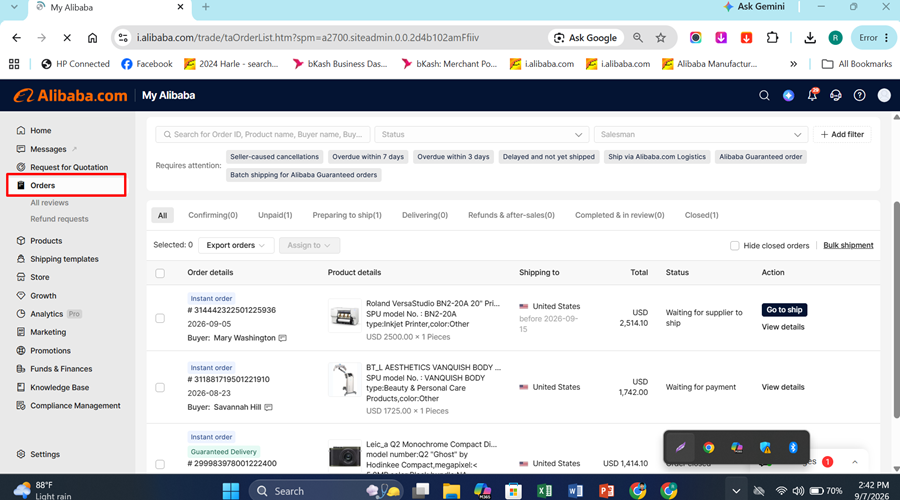
Task: Click the chat icon beside buyer Mary Washington
Action: [282, 338]
